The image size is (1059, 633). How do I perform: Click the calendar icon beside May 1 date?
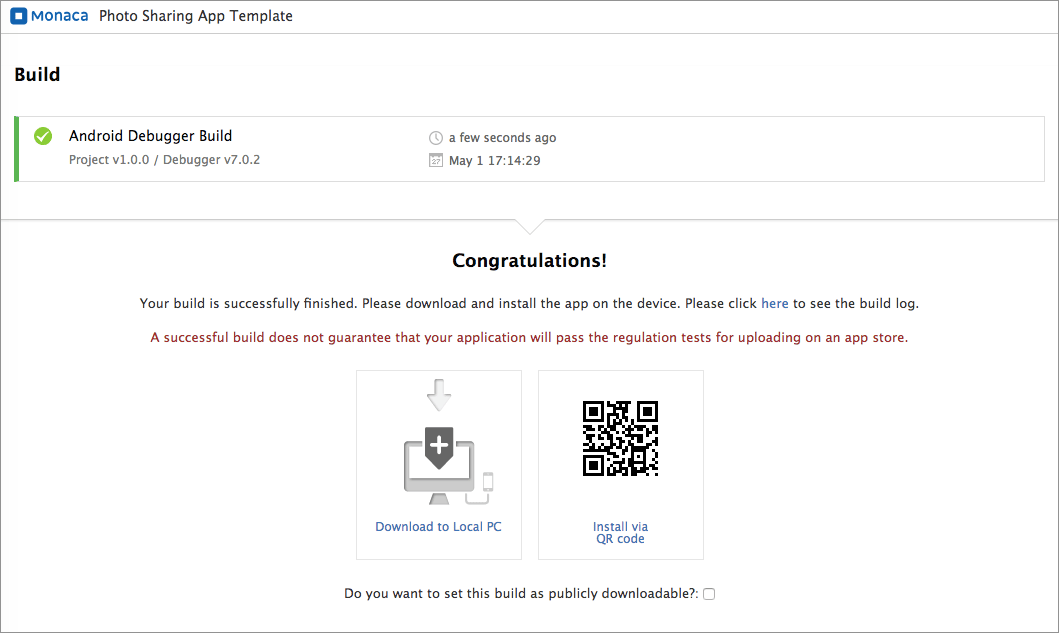coord(436,160)
